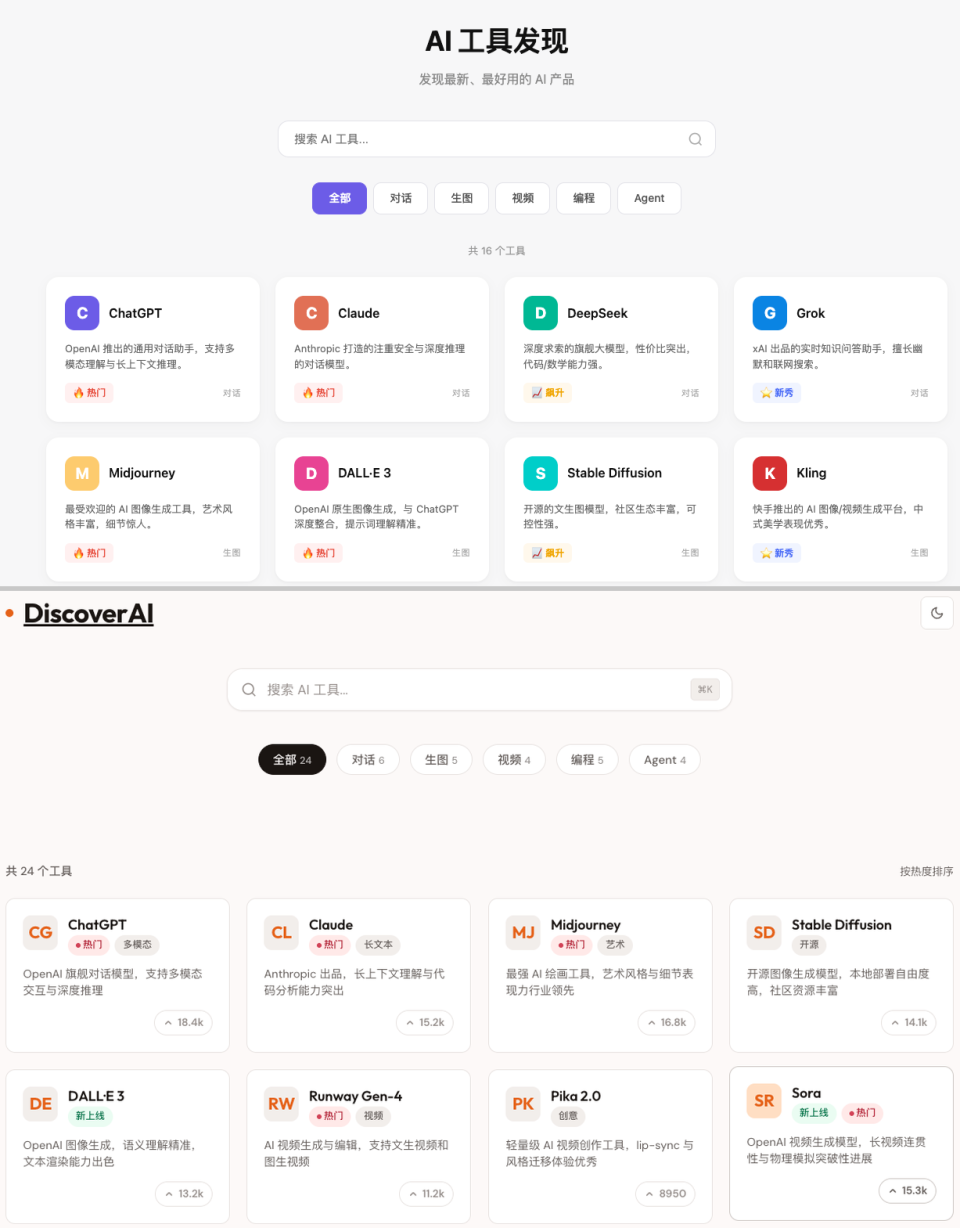
Task: Upvote Stable Diffusion with the 14.1k button
Action: coord(908,1023)
